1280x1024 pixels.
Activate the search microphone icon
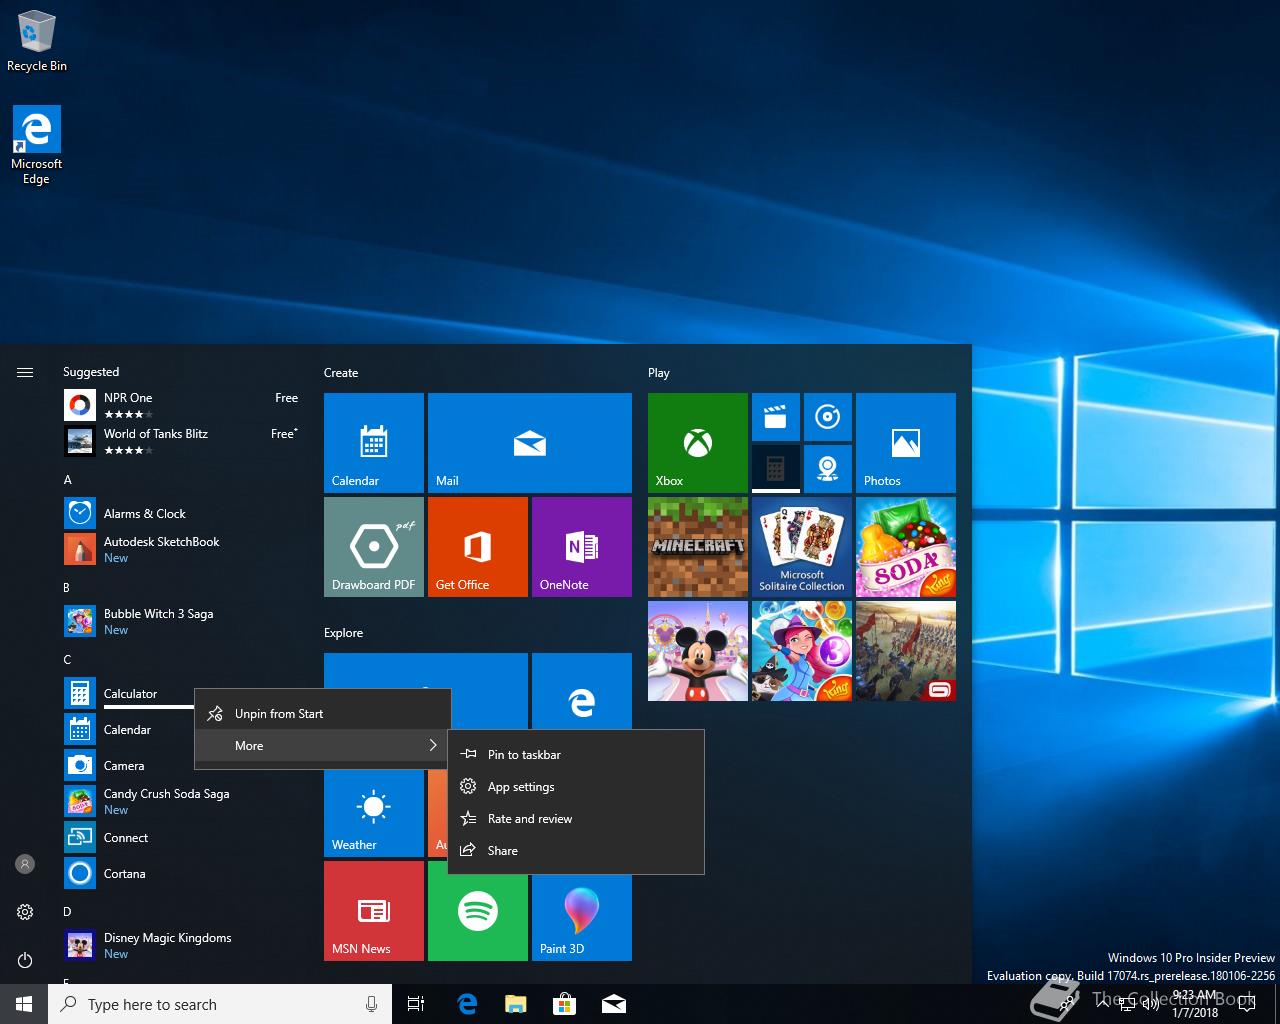[371, 1004]
